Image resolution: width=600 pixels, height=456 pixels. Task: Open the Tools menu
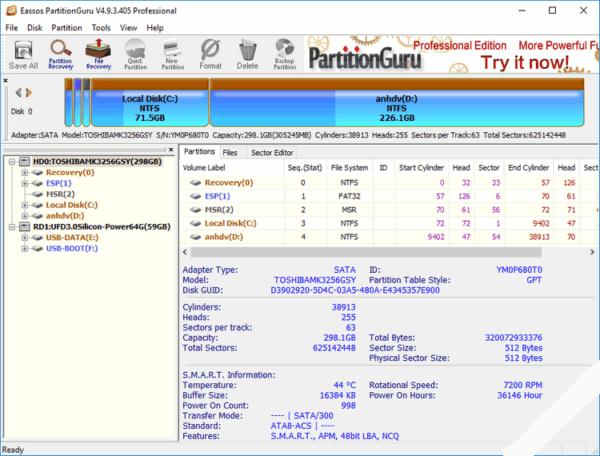101,27
